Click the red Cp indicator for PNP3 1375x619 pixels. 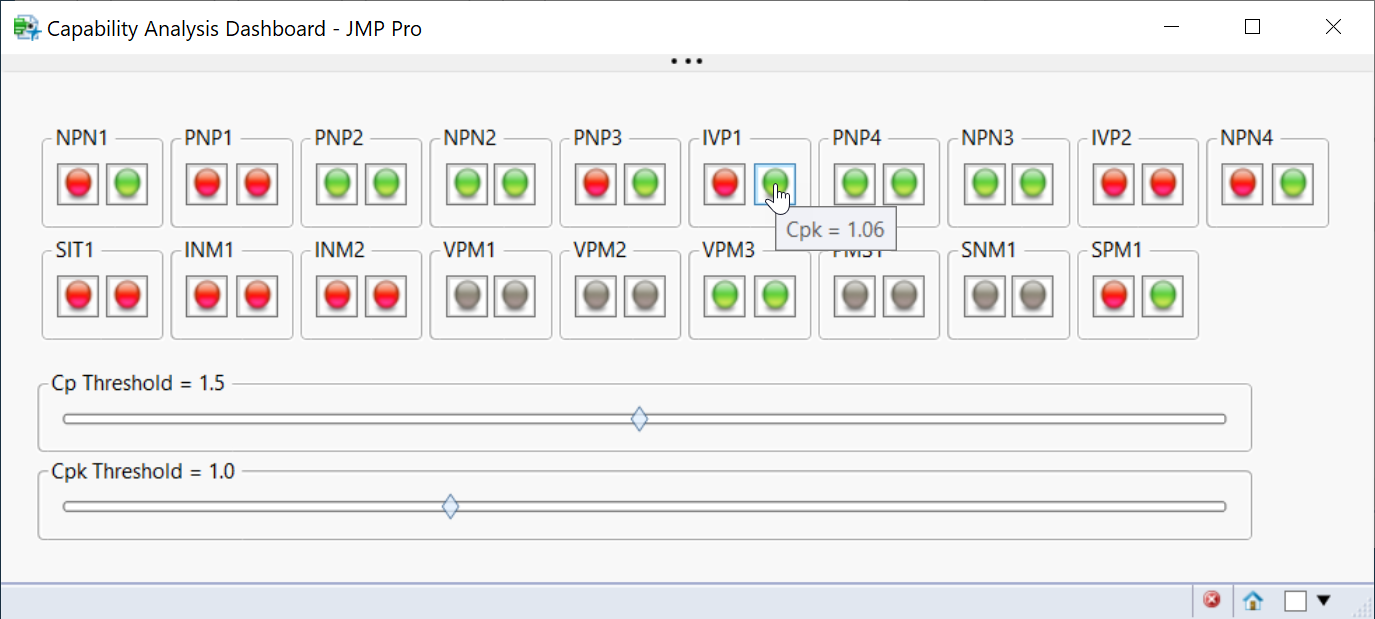[x=595, y=183]
